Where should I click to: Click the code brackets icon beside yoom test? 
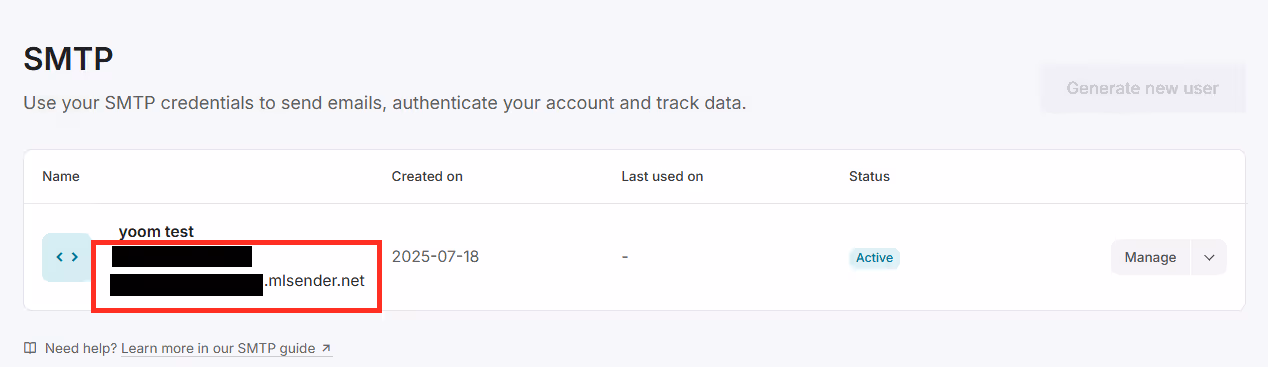tap(67, 257)
